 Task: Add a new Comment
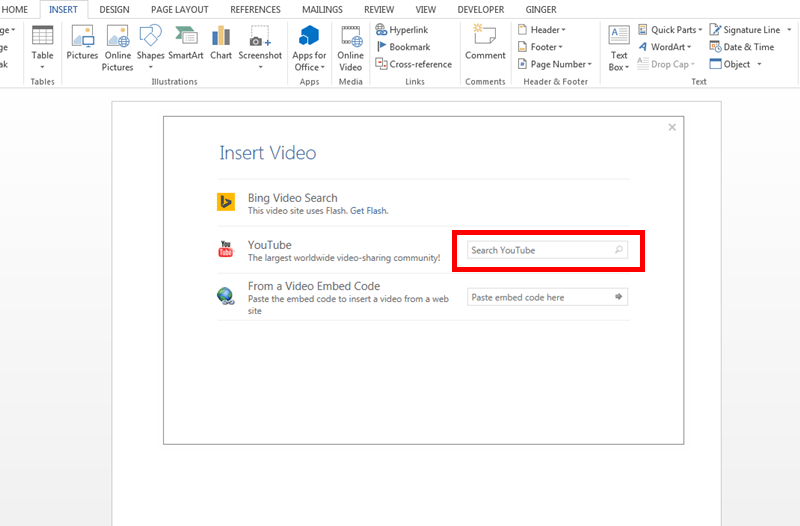485,43
